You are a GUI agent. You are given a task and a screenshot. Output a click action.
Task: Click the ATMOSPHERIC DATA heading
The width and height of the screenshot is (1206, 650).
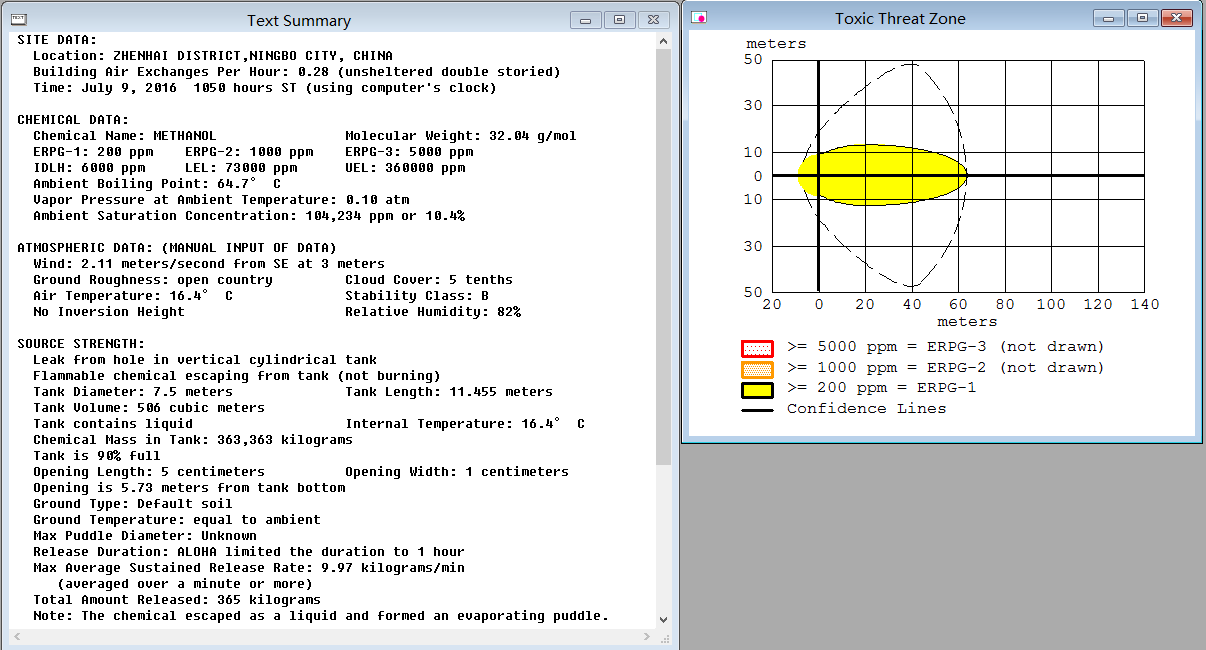pos(177,248)
